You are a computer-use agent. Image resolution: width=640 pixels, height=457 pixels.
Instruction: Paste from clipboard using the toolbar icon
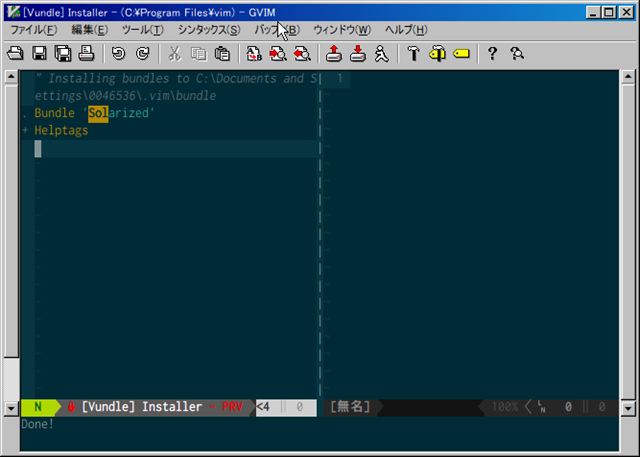coord(221,53)
